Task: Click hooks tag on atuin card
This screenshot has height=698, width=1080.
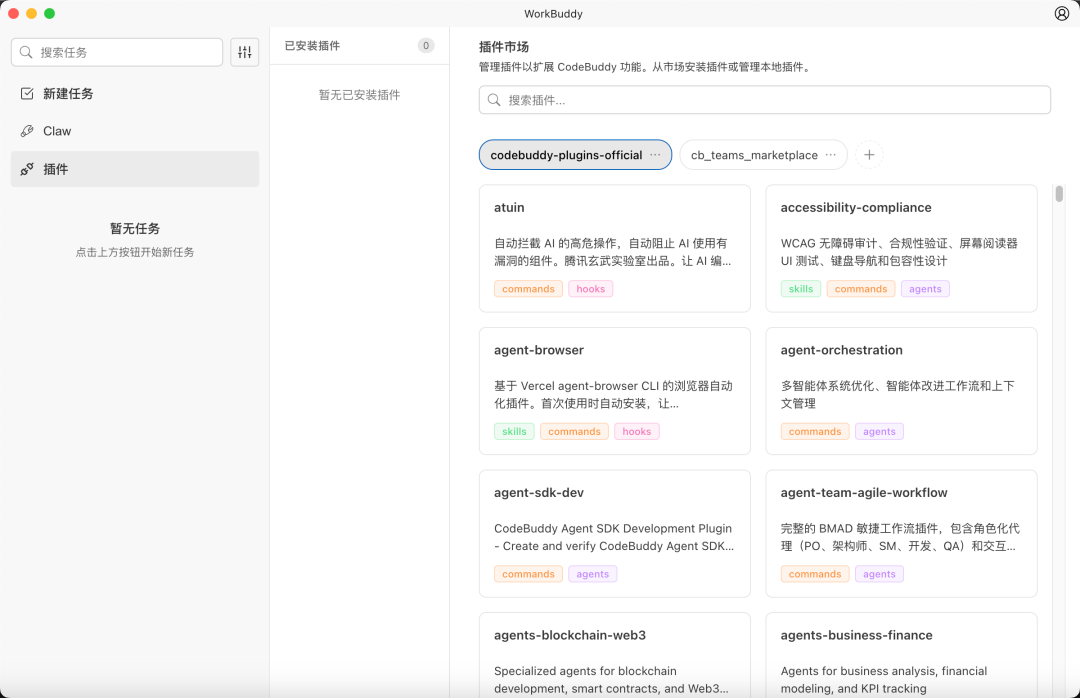Action: (x=590, y=289)
